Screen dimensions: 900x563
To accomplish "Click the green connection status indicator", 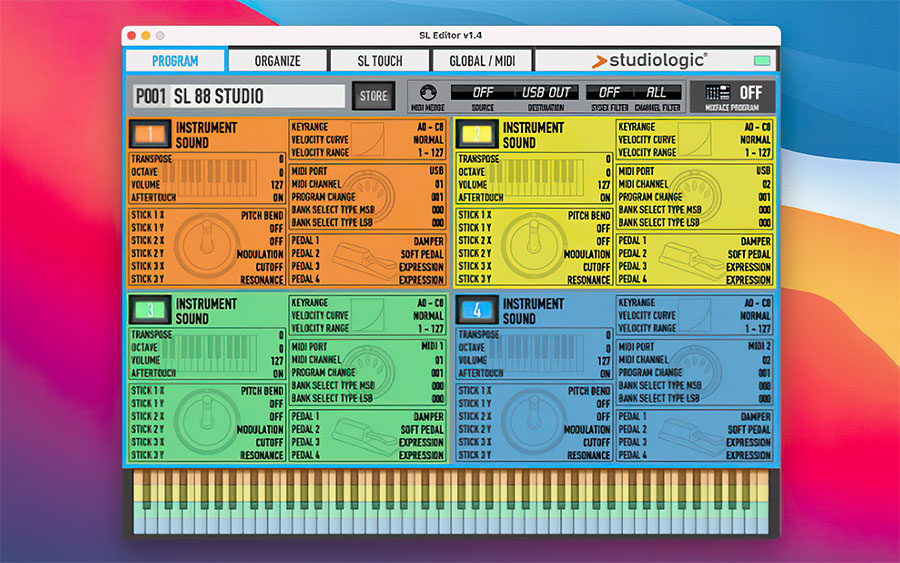I will coord(762,60).
